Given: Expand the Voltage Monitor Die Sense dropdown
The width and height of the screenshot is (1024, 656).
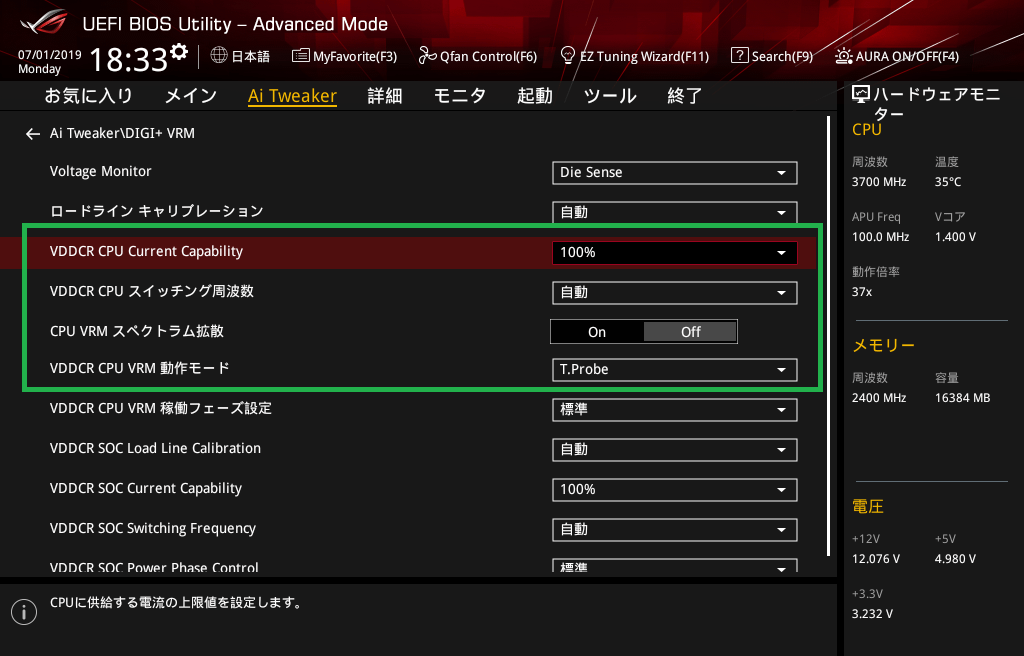Looking at the screenshot, I should (674, 172).
